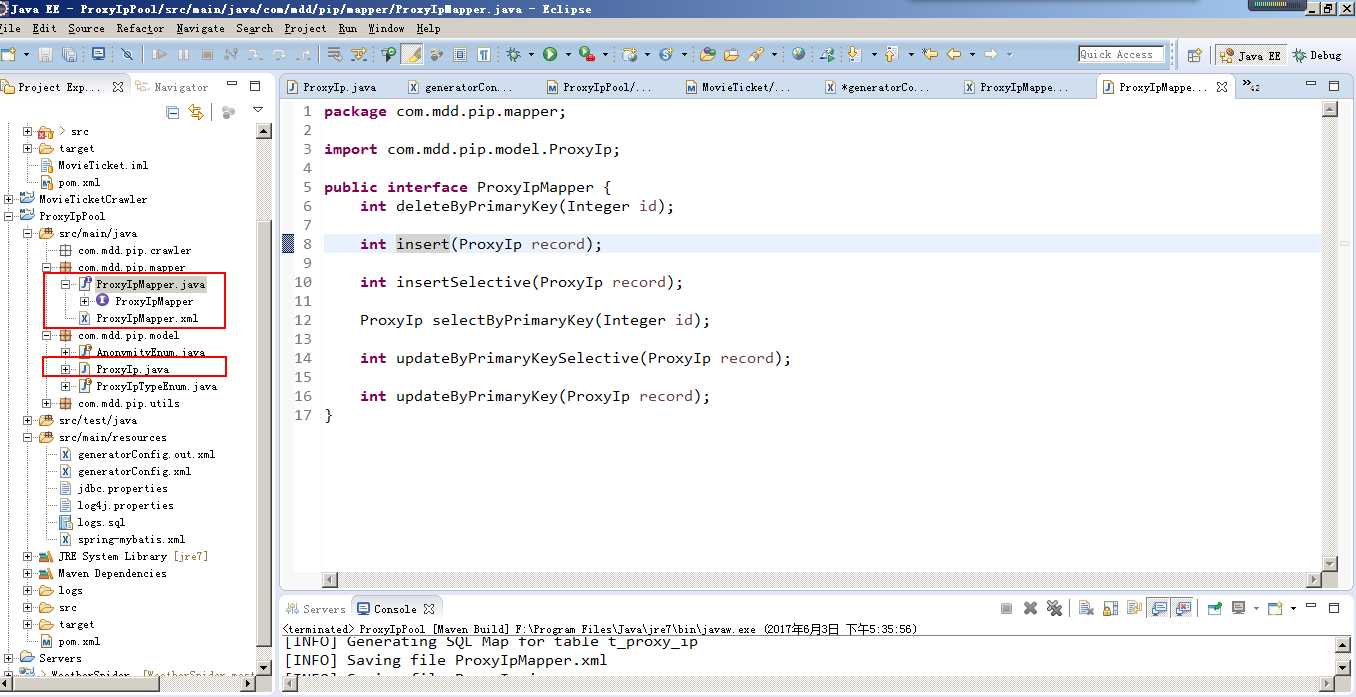Screen dimensions: 1356x697
Task: Click the Debug bug icon in toolbar
Action: pos(513,55)
